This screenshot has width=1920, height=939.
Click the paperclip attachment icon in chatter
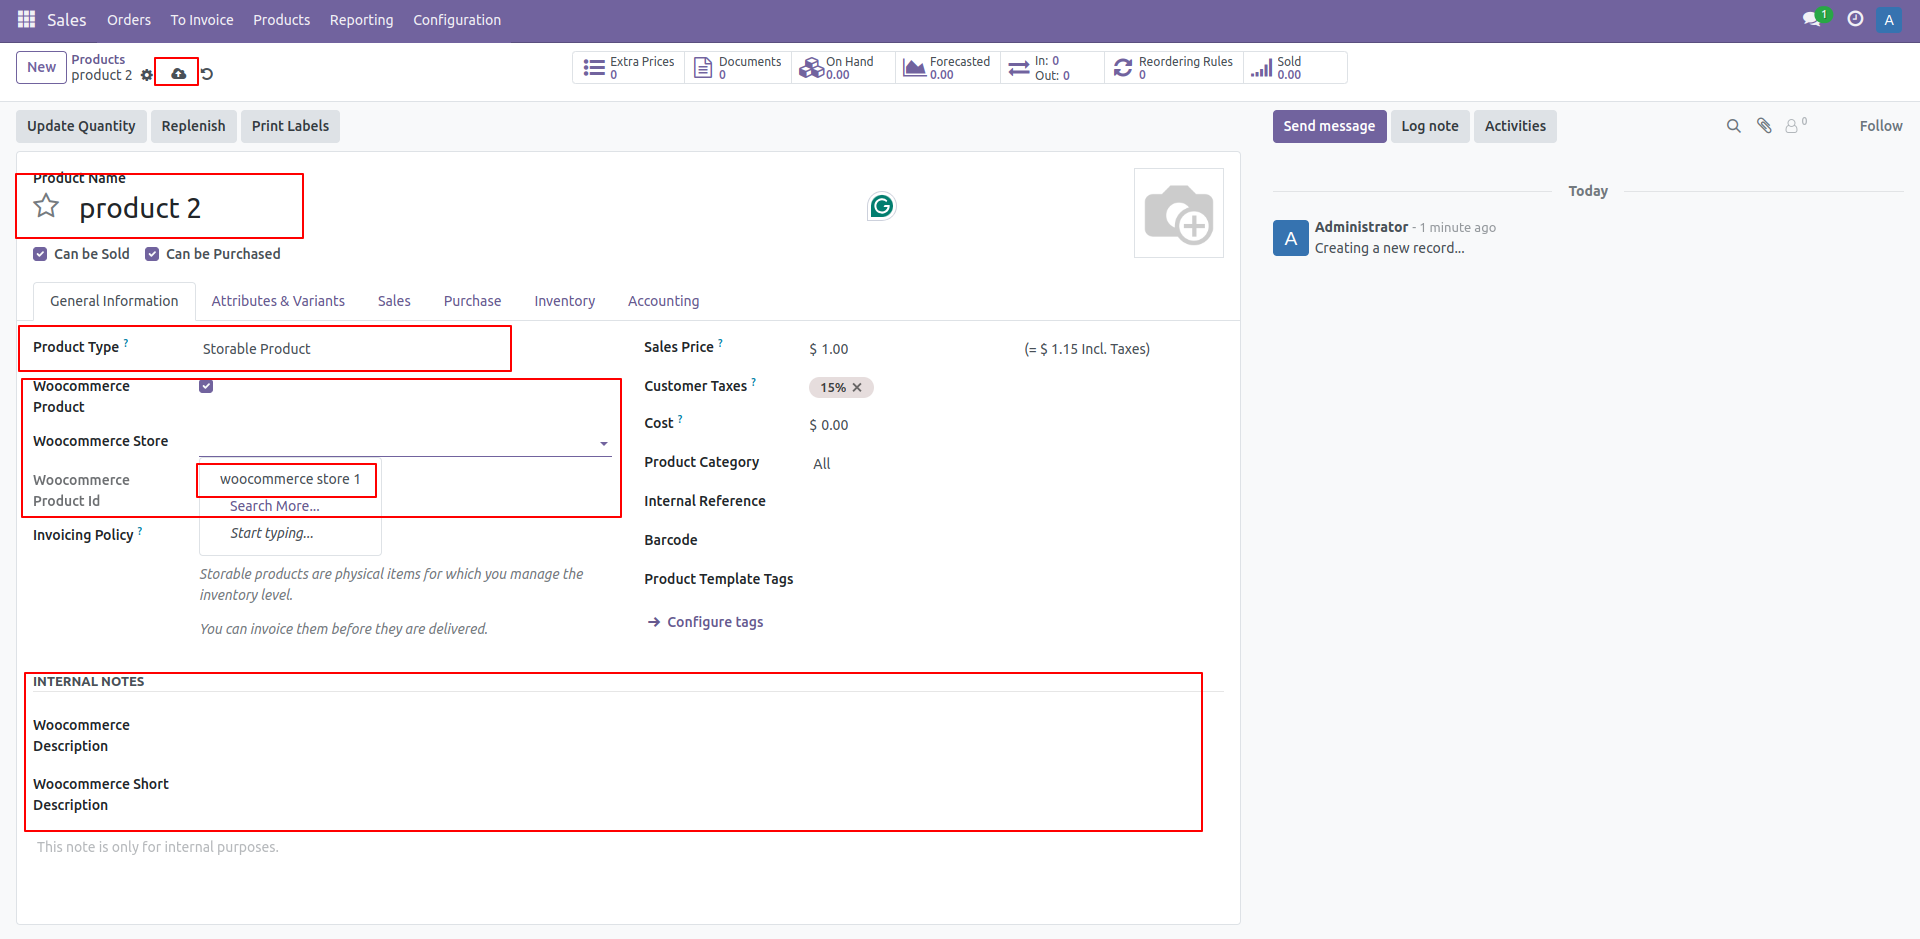pyautogui.click(x=1764, y=125)
